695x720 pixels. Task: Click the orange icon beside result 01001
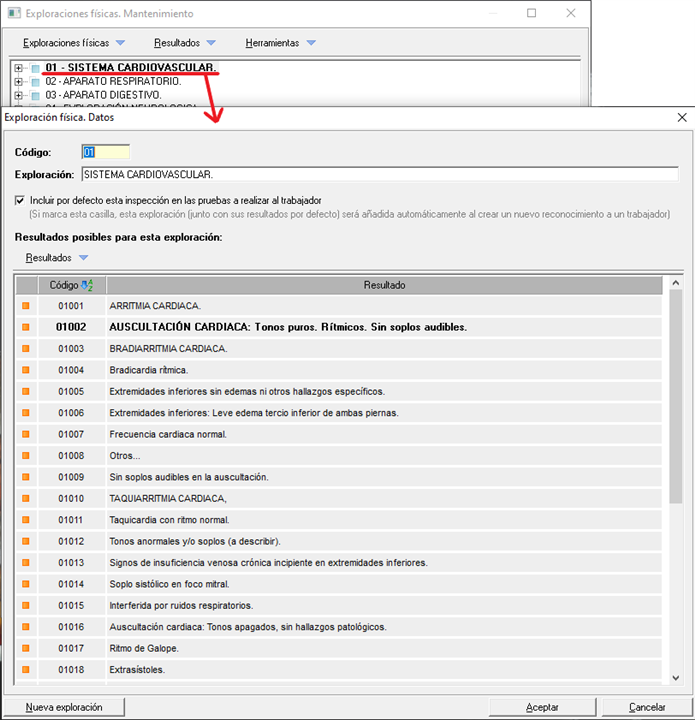26,305
